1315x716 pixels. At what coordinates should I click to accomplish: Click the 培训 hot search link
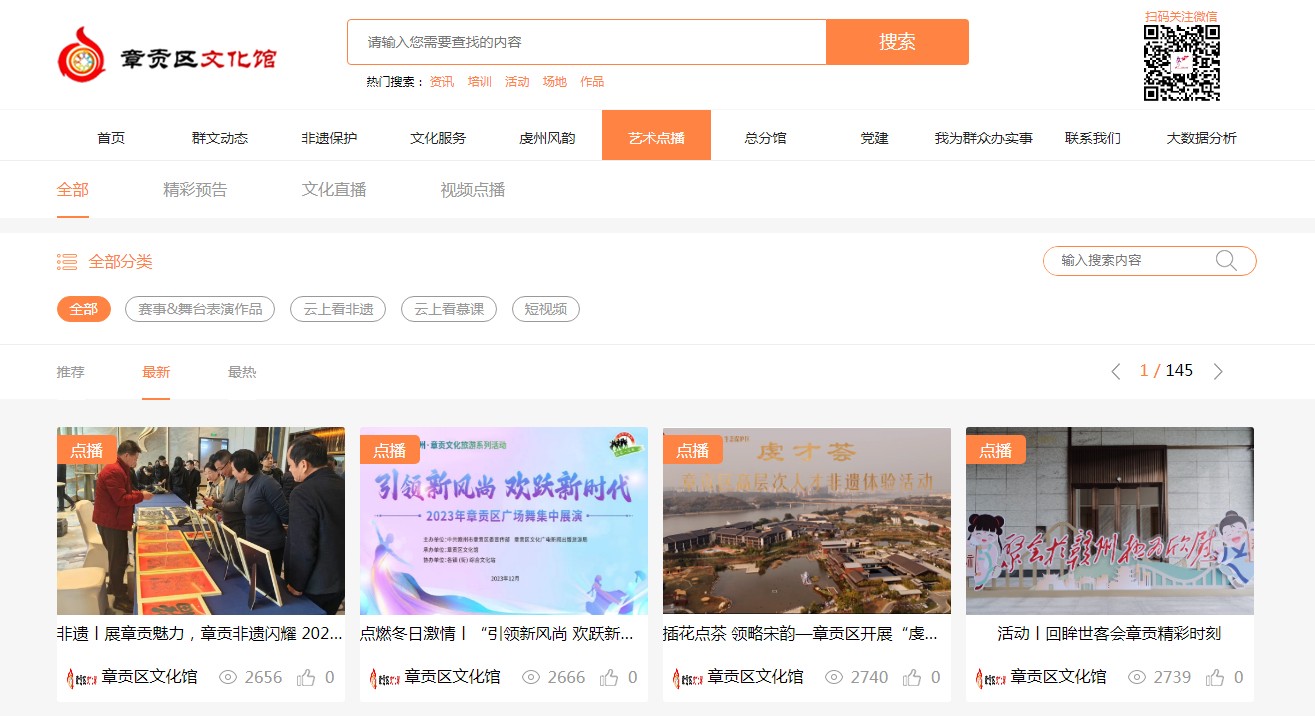pyautogui.click(x=479, y=82)
